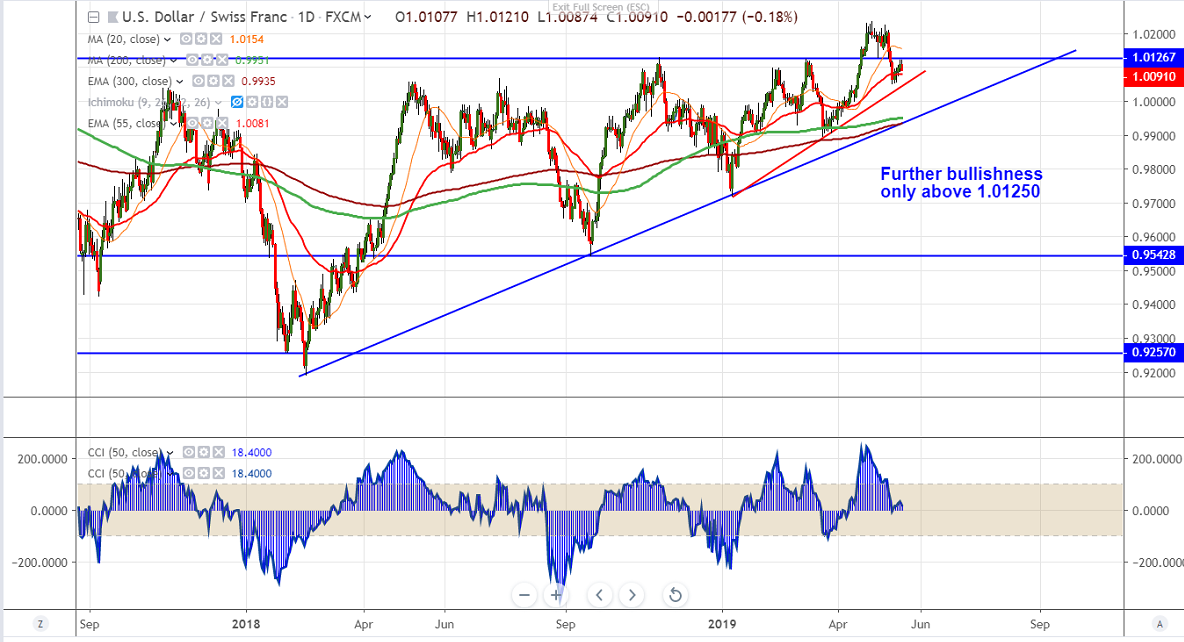This screenshot has width=1184, height=642.
Task: Expand EMA (300, close) dropdown arrow
Action: (x=180, y=82)
